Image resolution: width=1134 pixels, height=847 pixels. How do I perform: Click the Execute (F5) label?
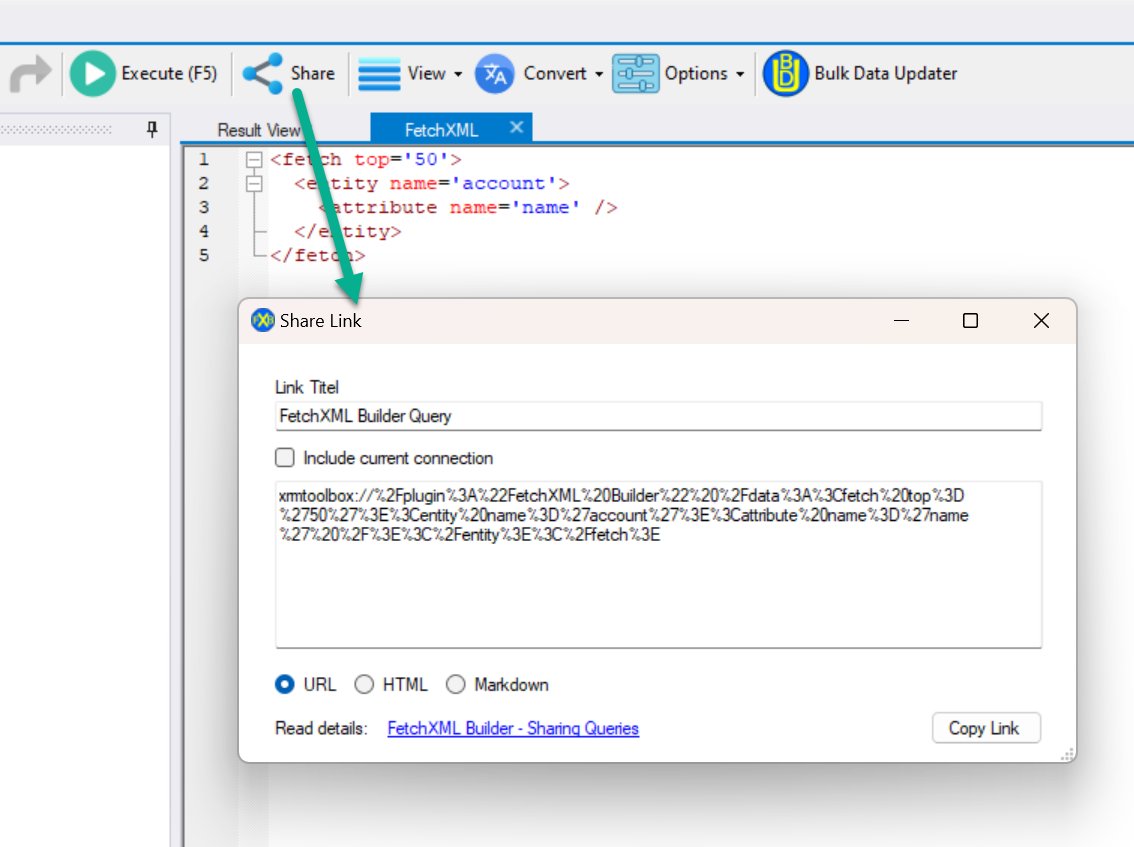(169, 74)
